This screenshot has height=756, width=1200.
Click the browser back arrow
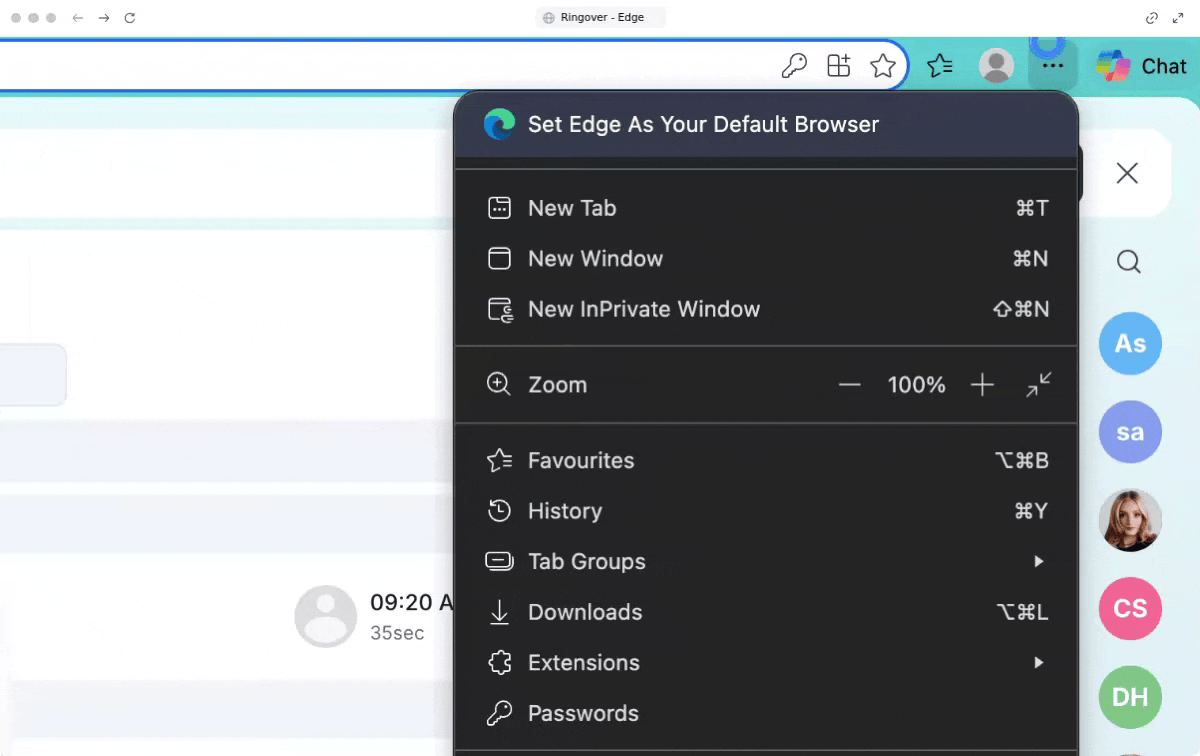(x=78, y=18)
